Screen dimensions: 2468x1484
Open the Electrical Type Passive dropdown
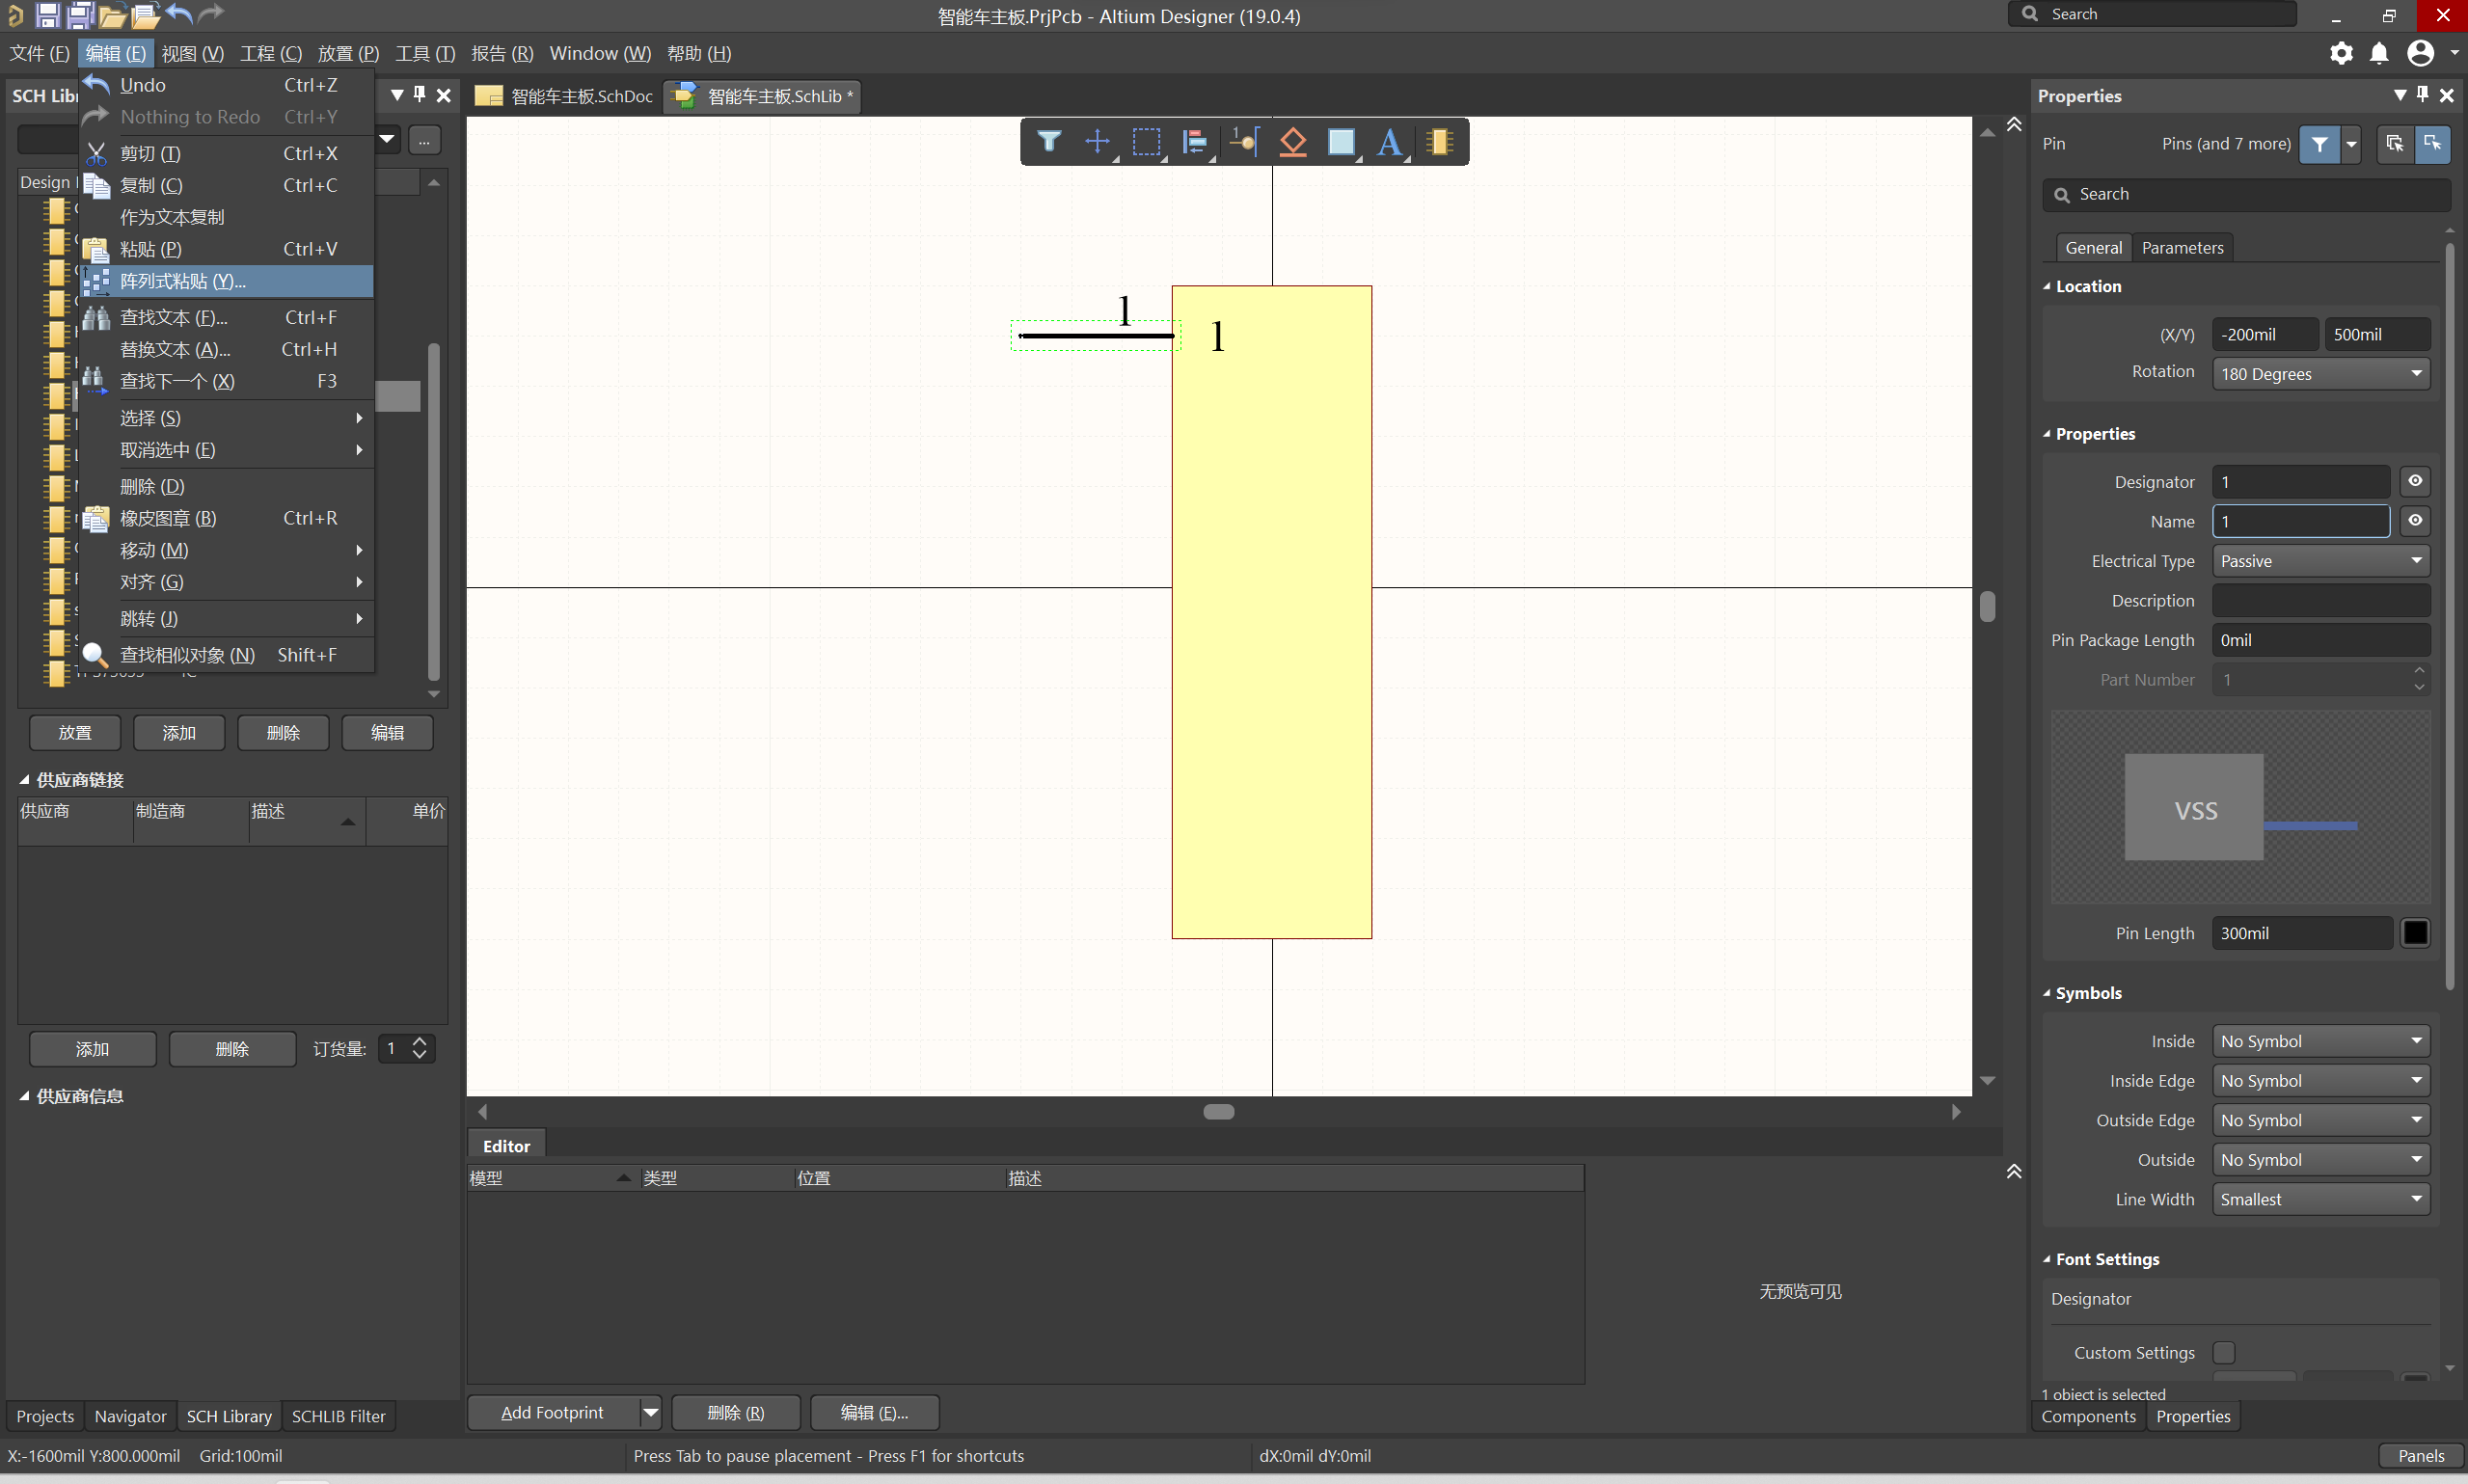[x=2320, y=561]
